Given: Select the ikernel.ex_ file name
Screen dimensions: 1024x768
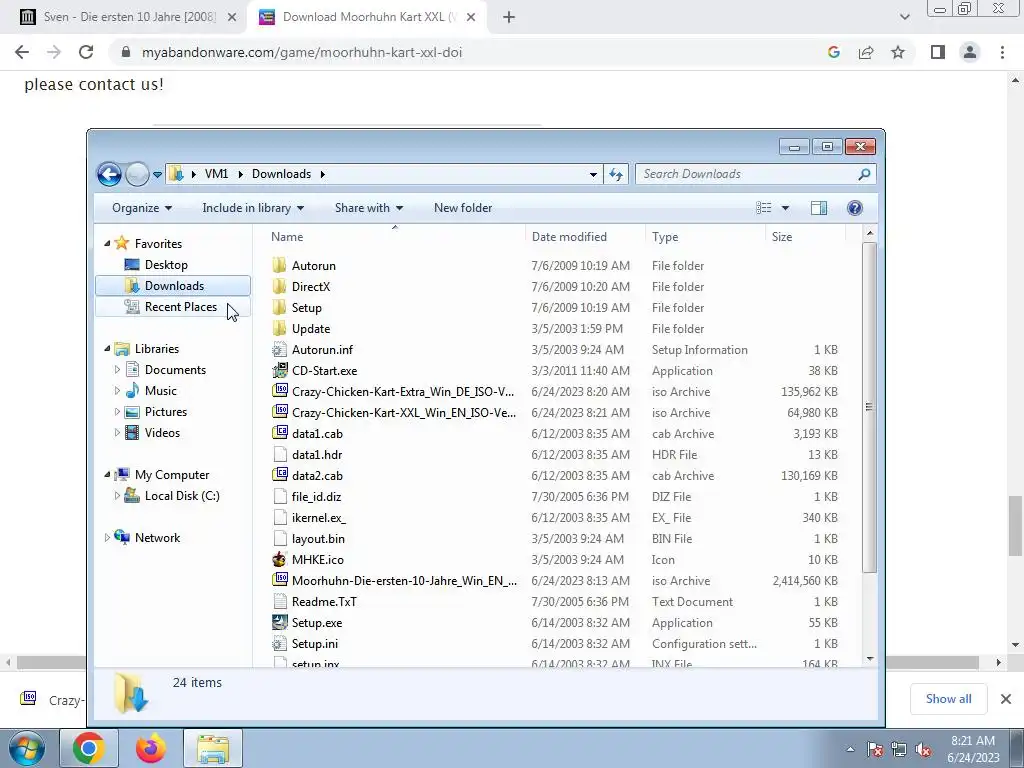Looking at the screenshot, I should click(319, 517).
